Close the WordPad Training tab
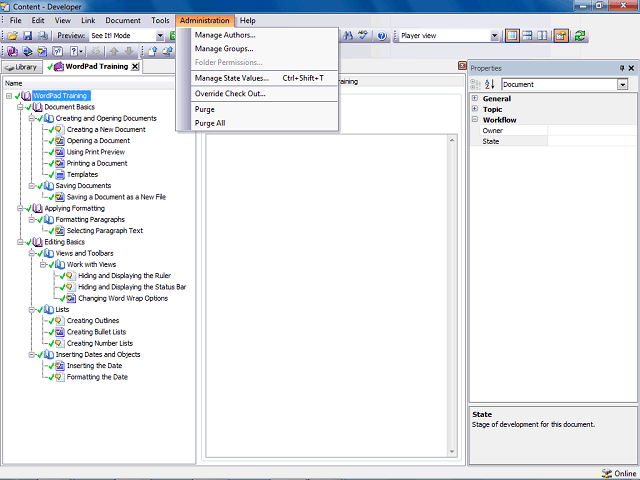Viewport: 640px width, 480px height. [135, 67]
